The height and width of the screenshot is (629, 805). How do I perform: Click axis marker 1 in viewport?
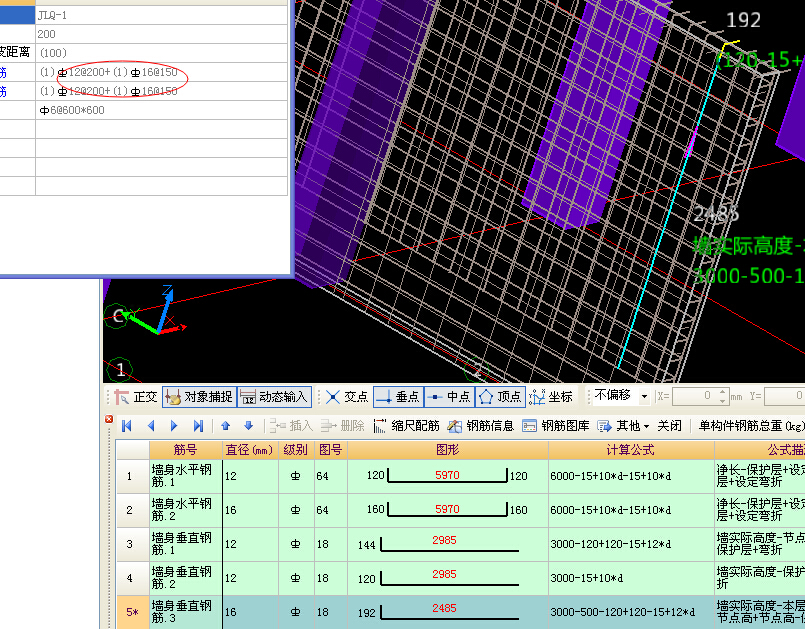(x=120, y=369)
